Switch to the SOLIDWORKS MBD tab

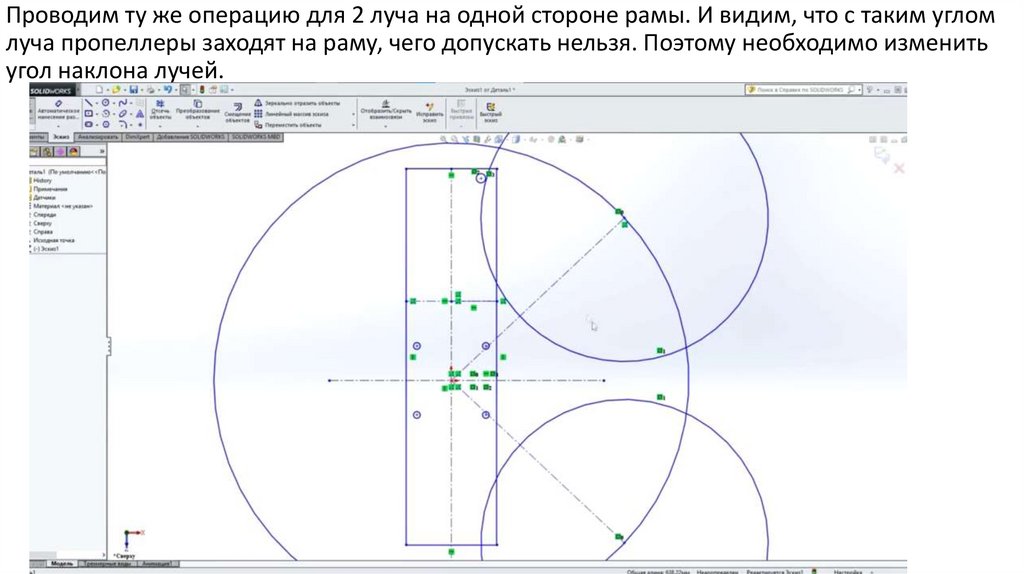[x=256, y=136]
